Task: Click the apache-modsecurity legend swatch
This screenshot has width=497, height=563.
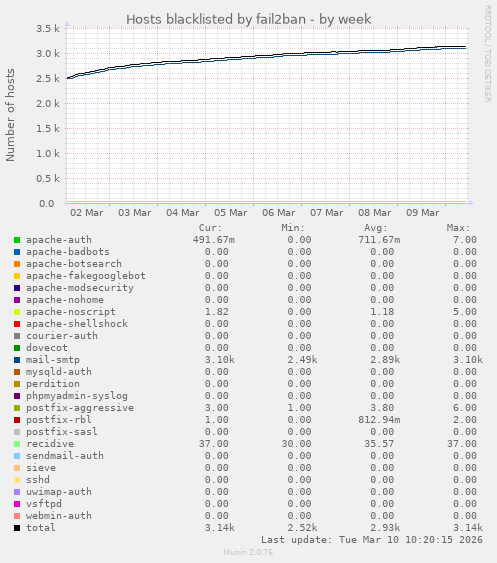Action: (17, 288)
